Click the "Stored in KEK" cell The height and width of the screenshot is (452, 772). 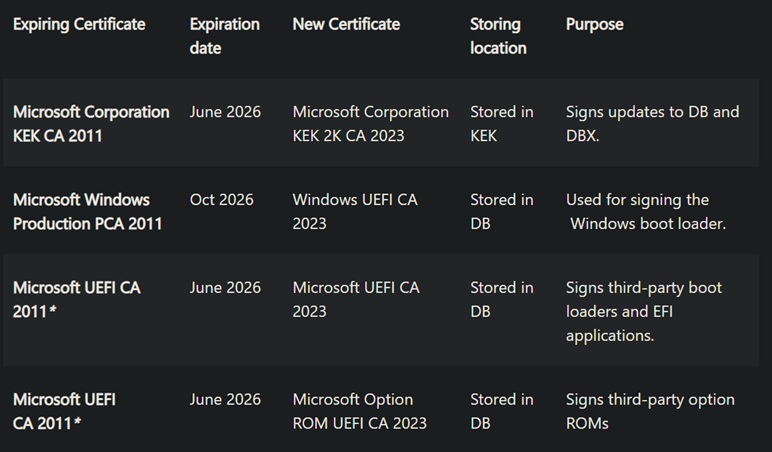click(501, 123)
